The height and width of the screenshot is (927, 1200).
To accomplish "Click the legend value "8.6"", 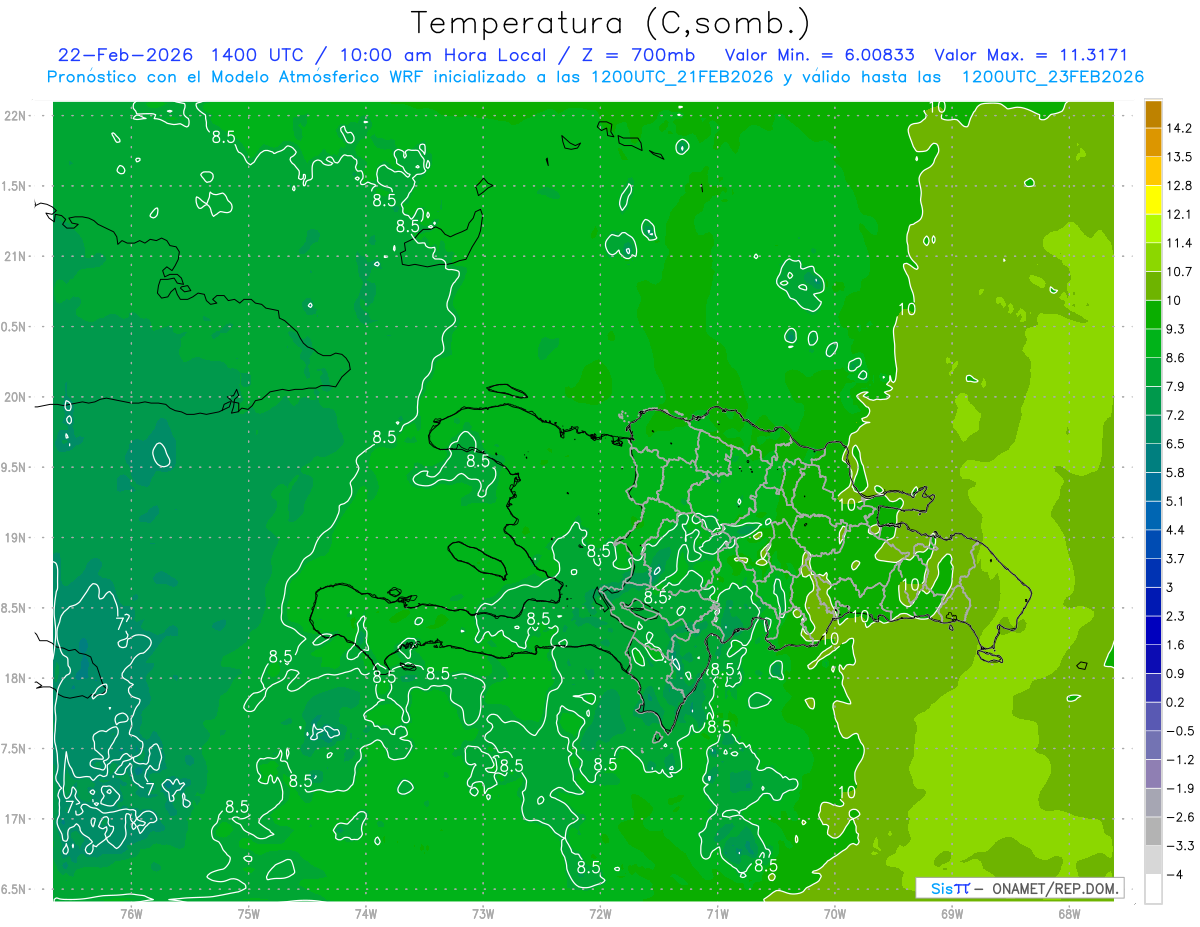I will [x=1176, y=358].
